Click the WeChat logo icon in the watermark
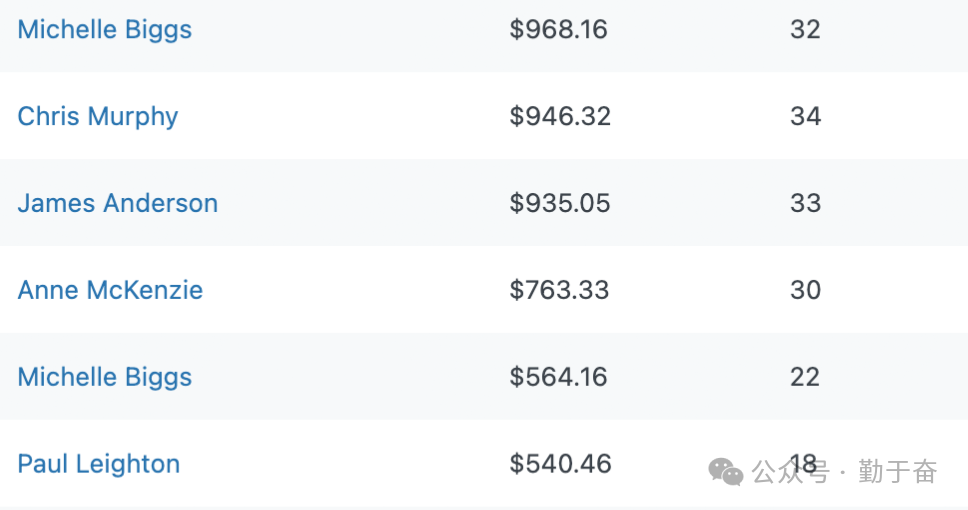The width and height of the screenshot is (968, 510). point(726,471)
